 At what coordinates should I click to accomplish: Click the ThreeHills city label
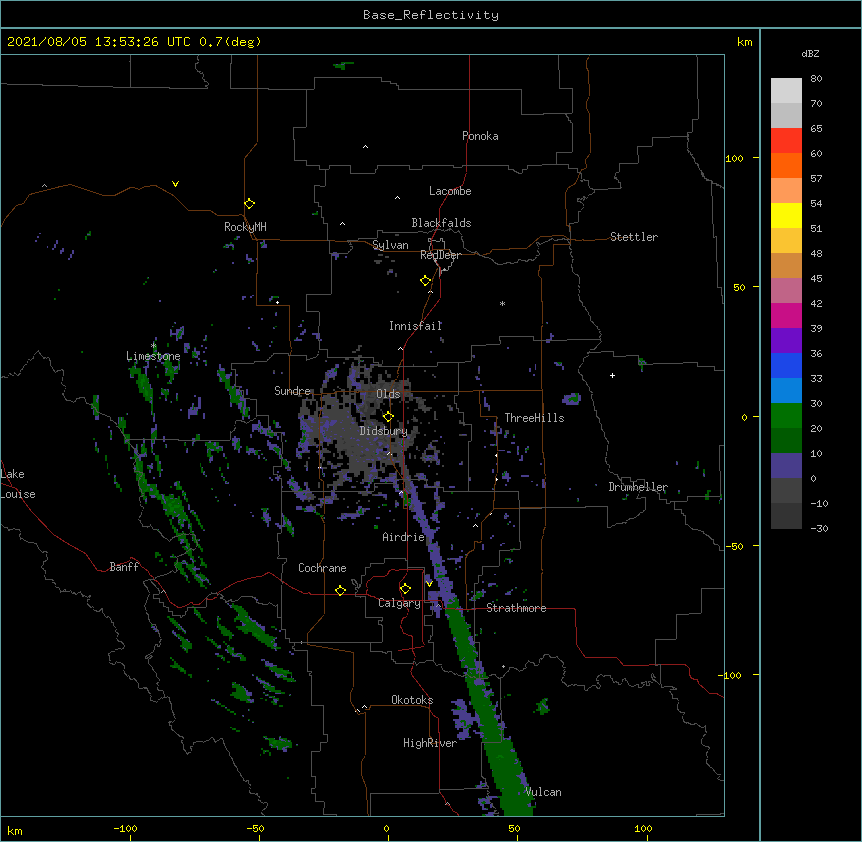pos(534,418)
